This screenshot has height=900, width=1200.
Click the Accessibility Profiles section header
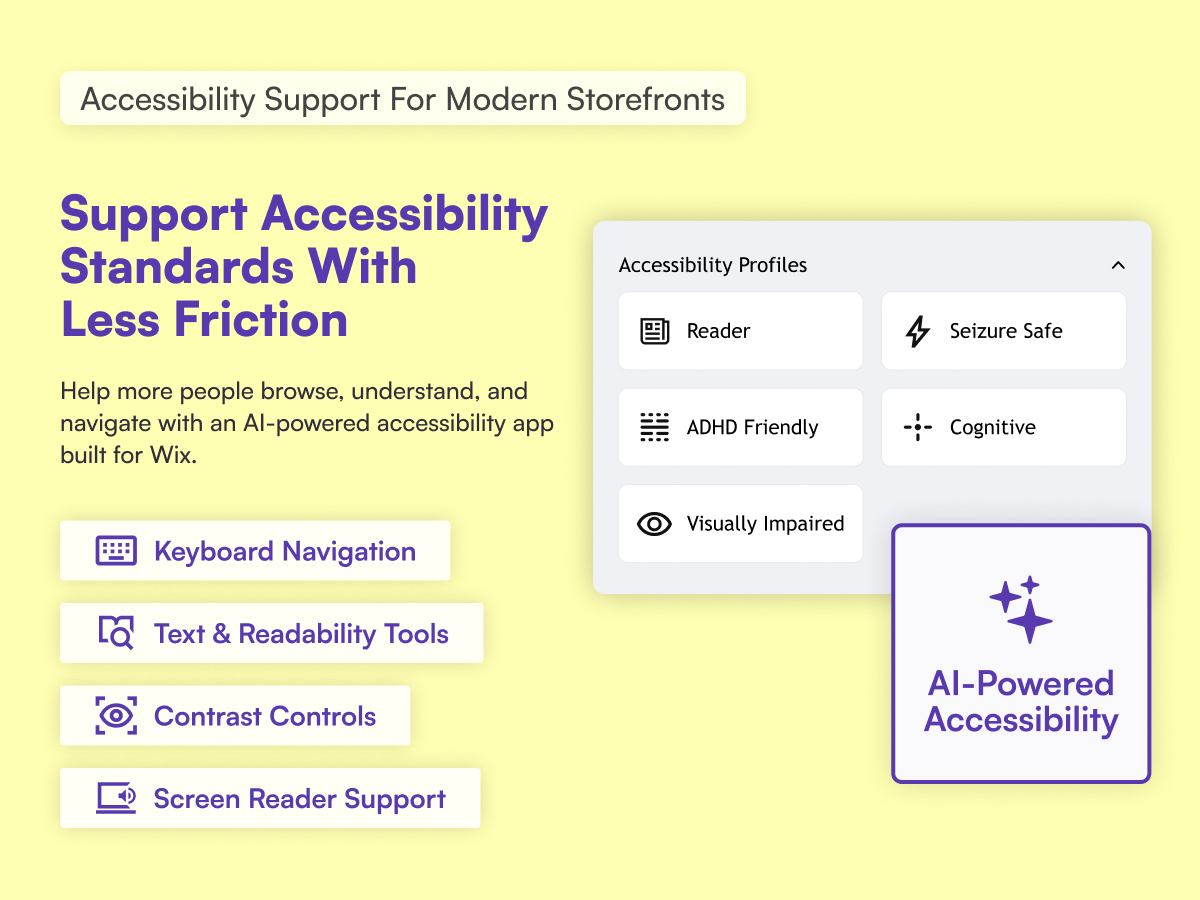pos(713,265)
